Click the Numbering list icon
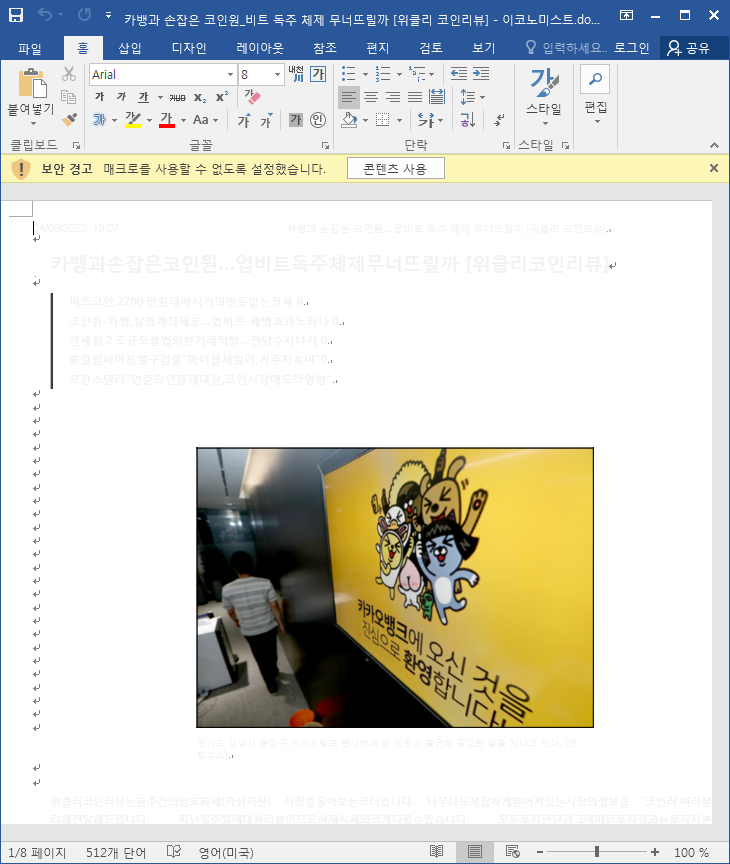 (382, 74)
